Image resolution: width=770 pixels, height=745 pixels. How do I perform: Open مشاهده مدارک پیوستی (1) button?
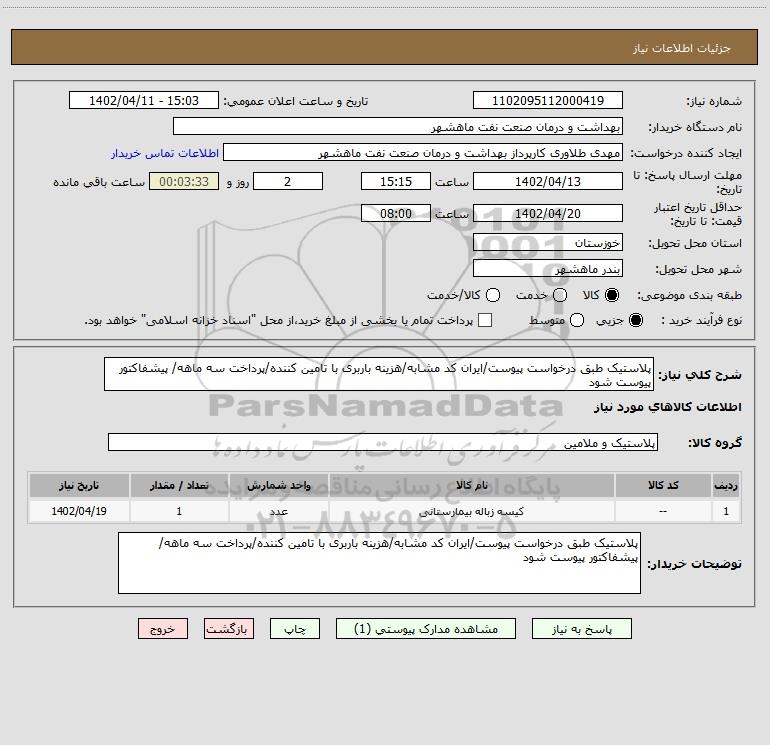tap(426, 629)
